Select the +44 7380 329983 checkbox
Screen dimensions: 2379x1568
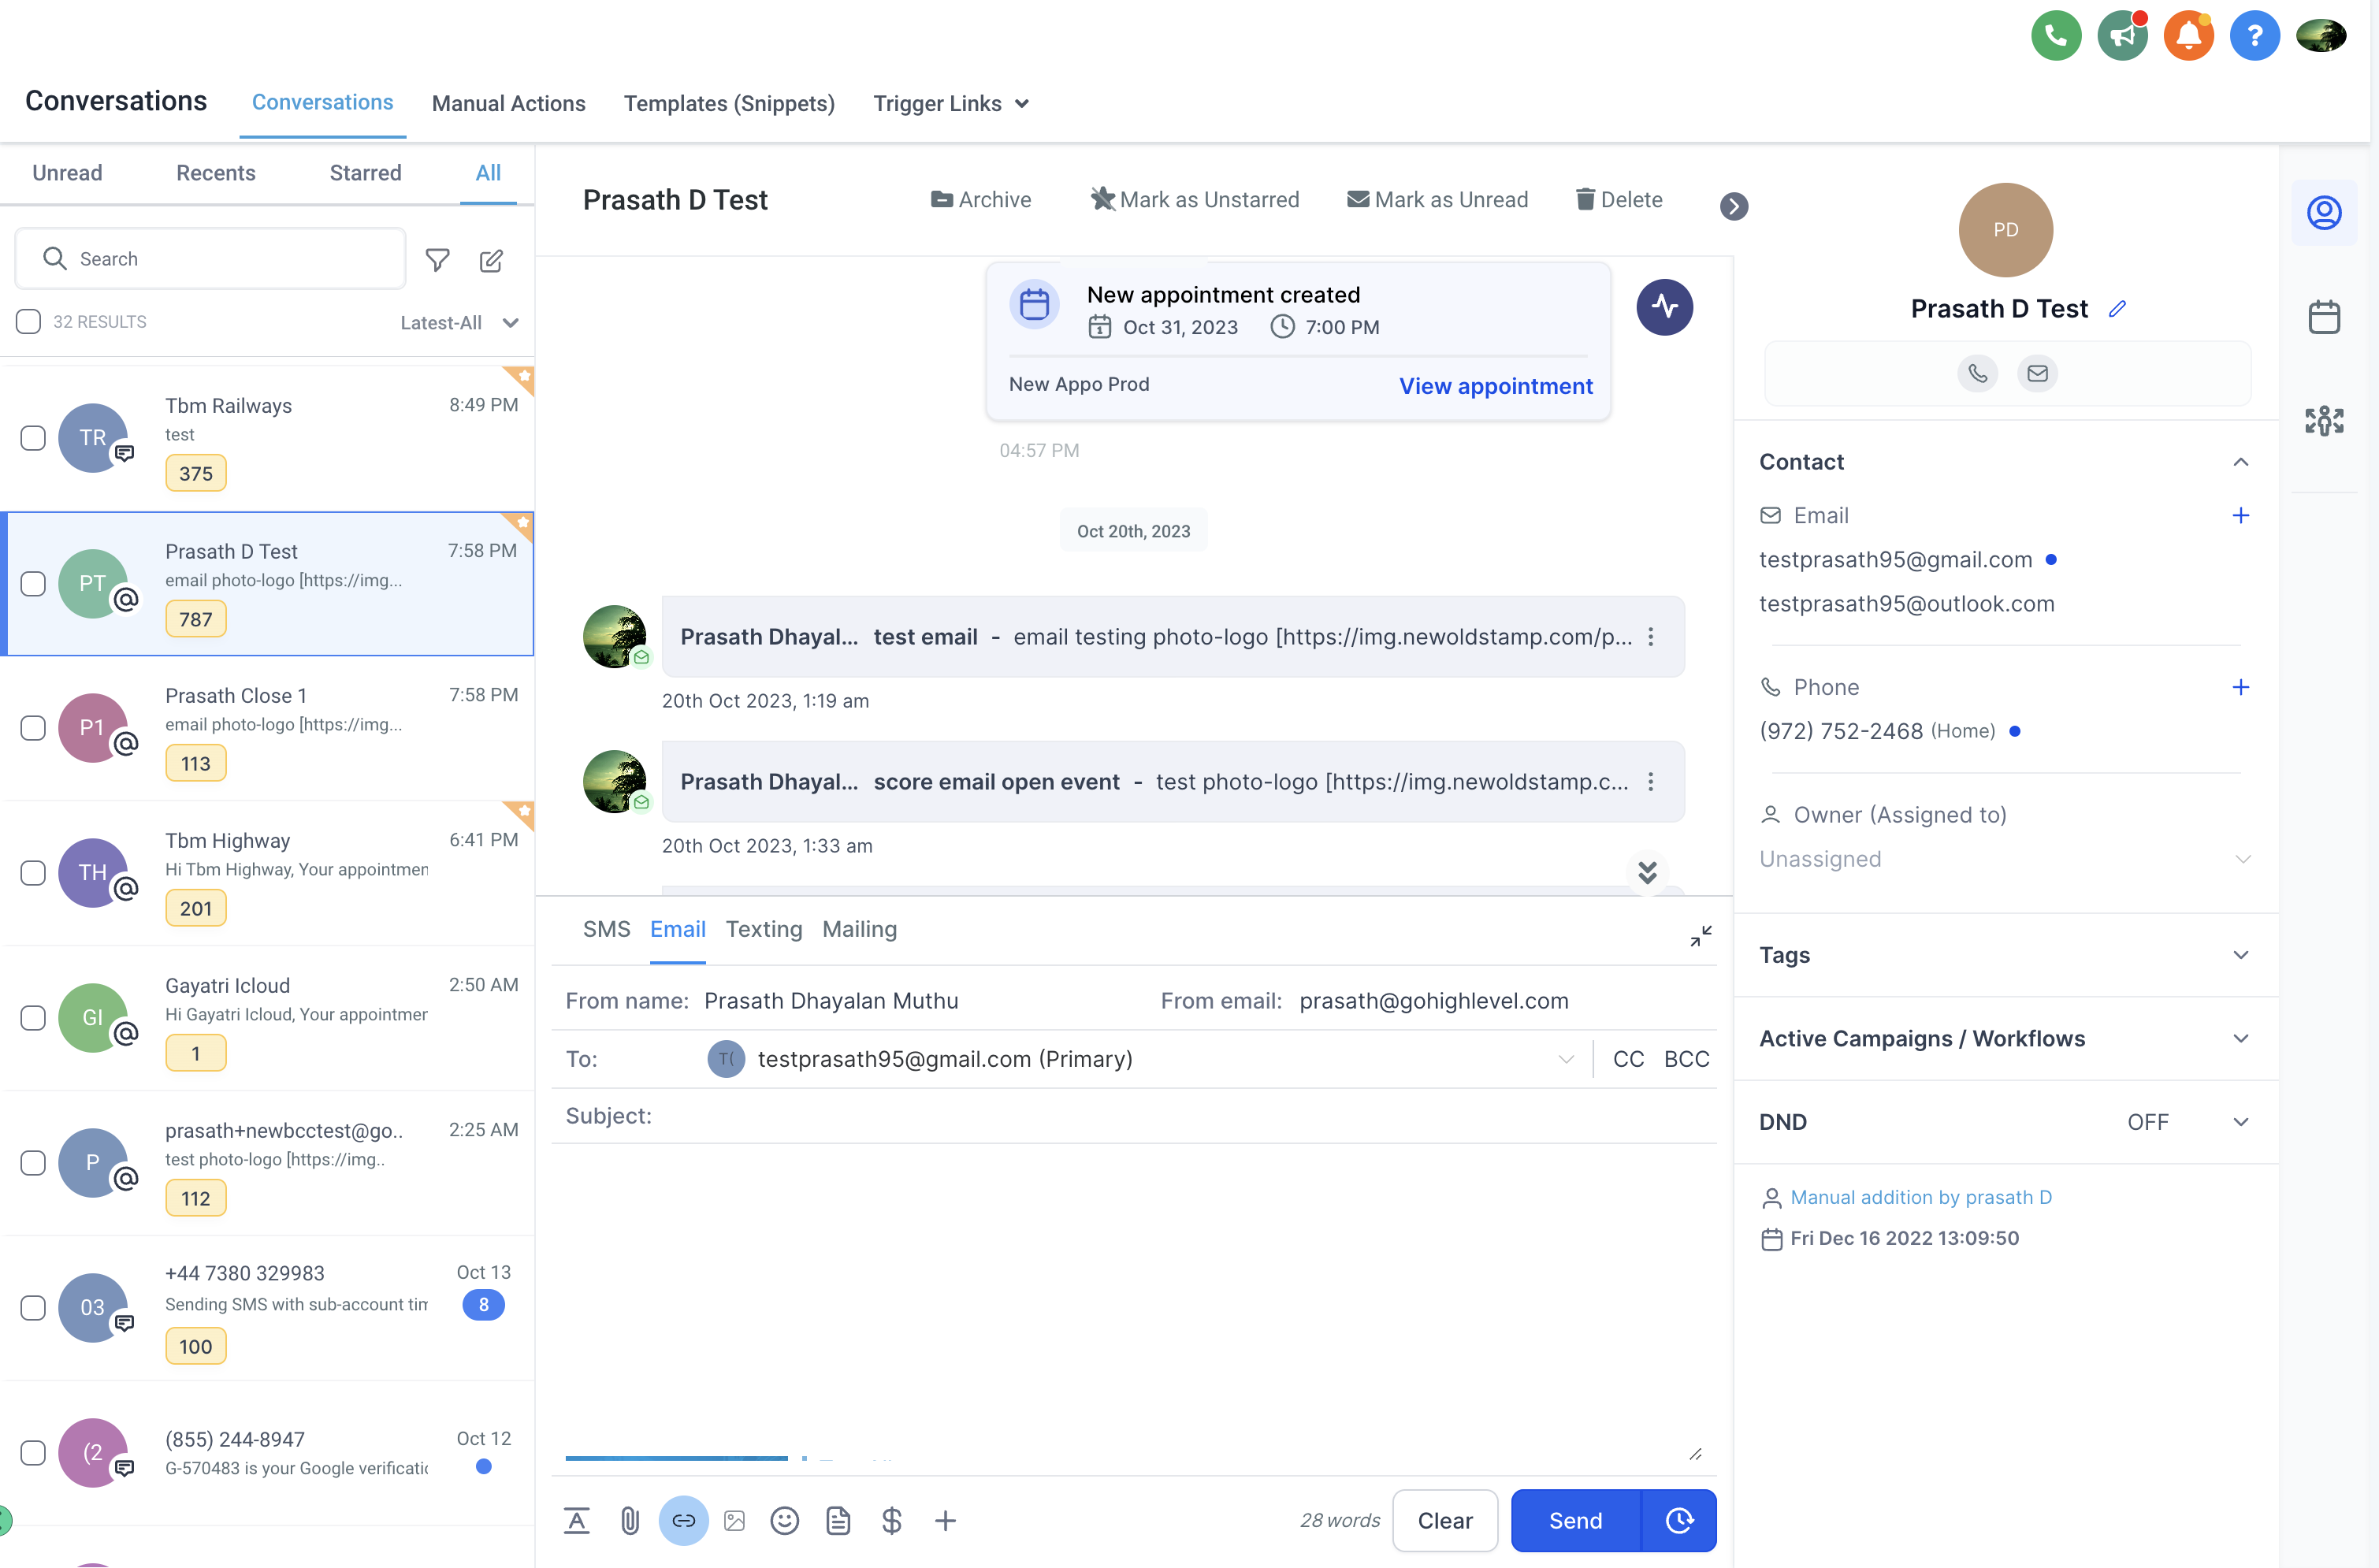point(33,1307)
